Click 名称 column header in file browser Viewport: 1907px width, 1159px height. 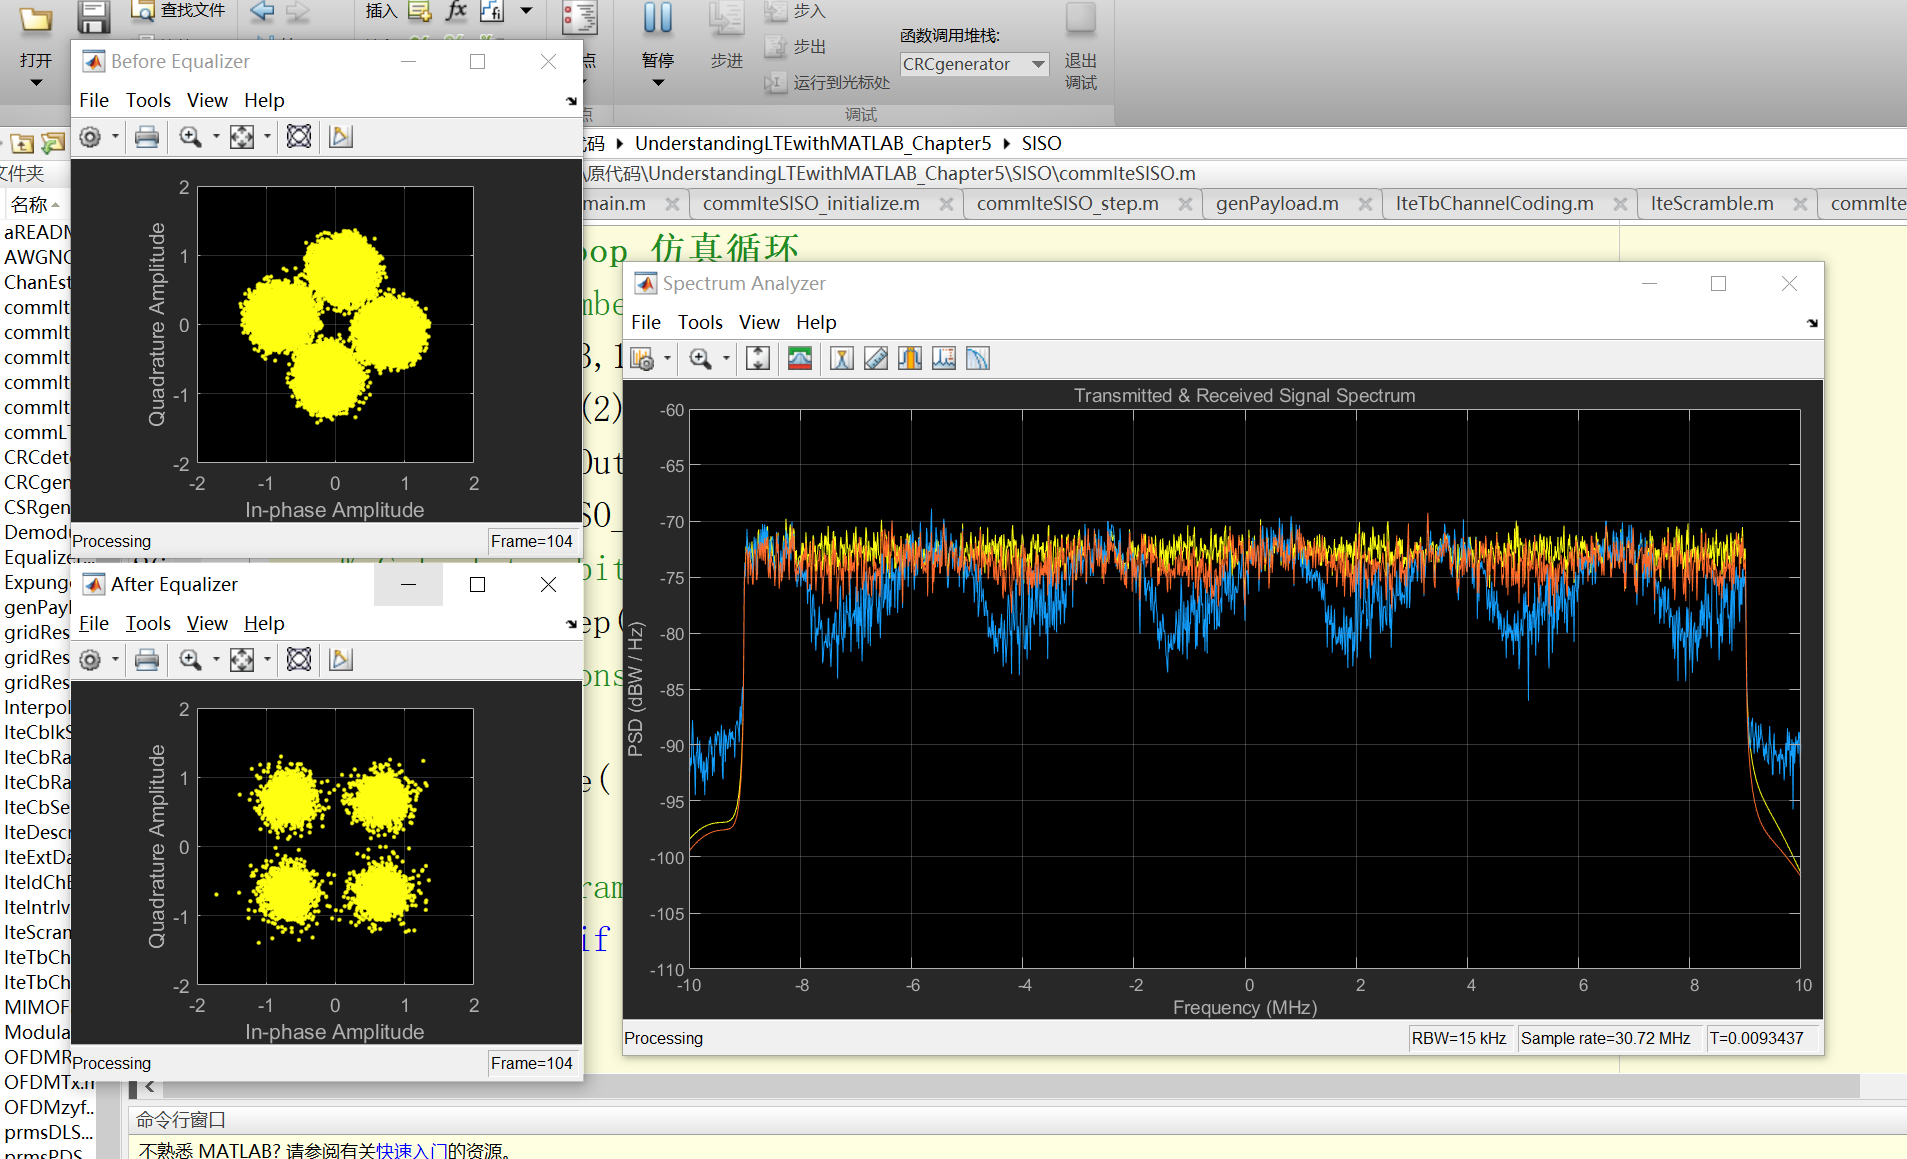pos(30,205)
